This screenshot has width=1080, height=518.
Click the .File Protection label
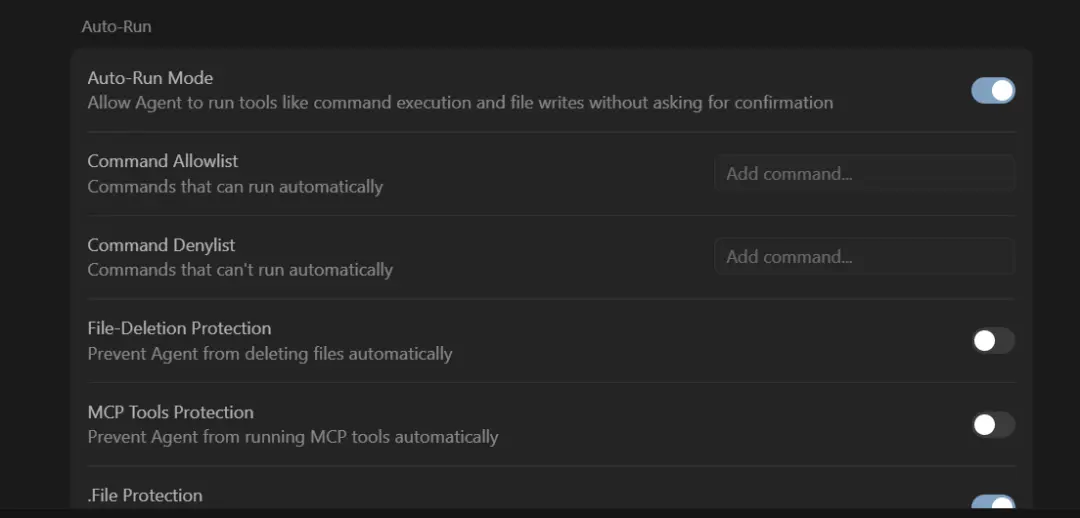[145, 495]
